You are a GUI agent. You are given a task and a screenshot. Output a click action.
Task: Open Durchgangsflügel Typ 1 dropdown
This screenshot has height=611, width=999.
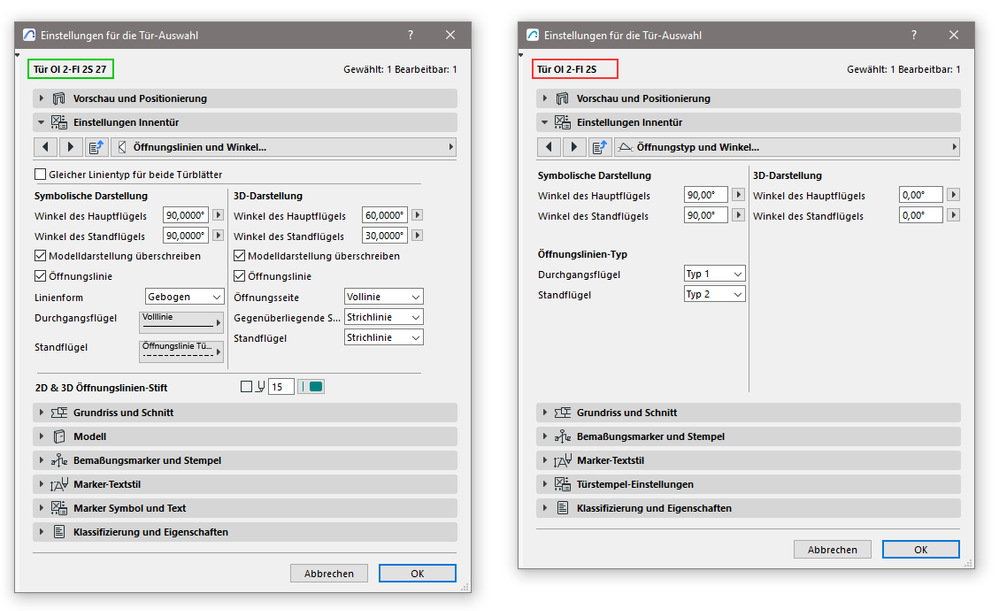(x=714, y=274)
